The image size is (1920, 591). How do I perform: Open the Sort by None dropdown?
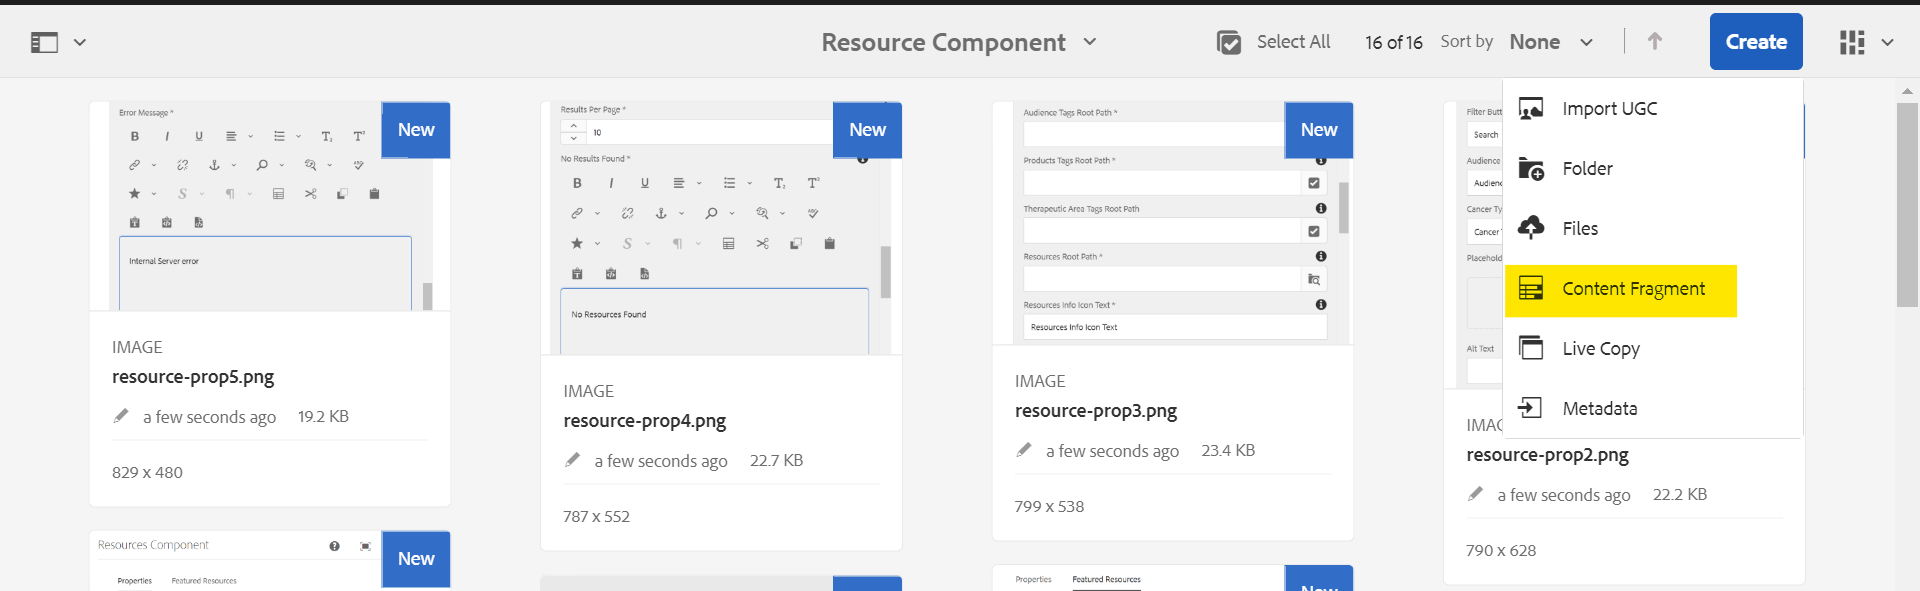pos(1550,42)
